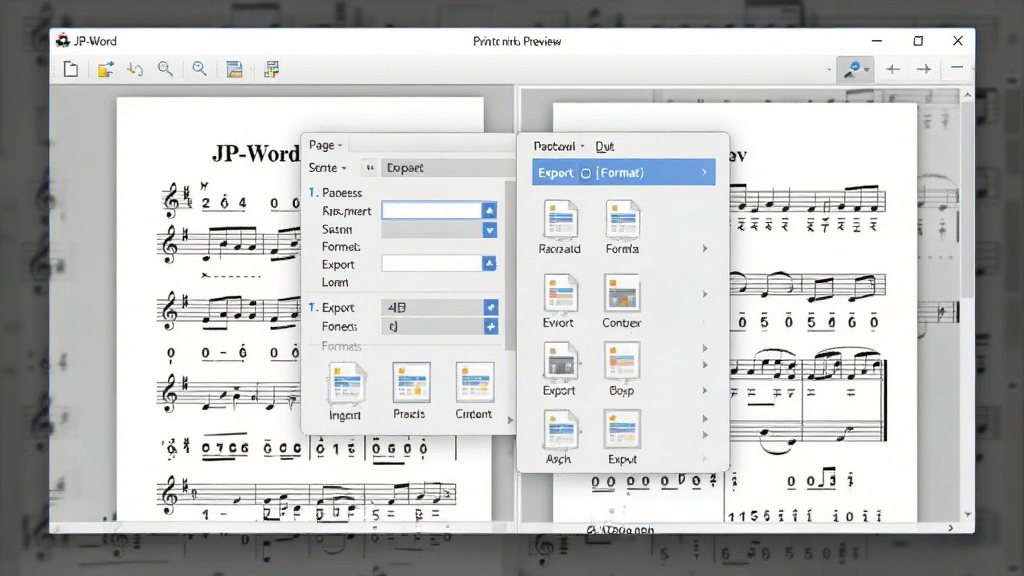The image size is (1024, 576).
Task: Click the blue button beside 'Ras.pnert' field
Action: tap(489, 210)
